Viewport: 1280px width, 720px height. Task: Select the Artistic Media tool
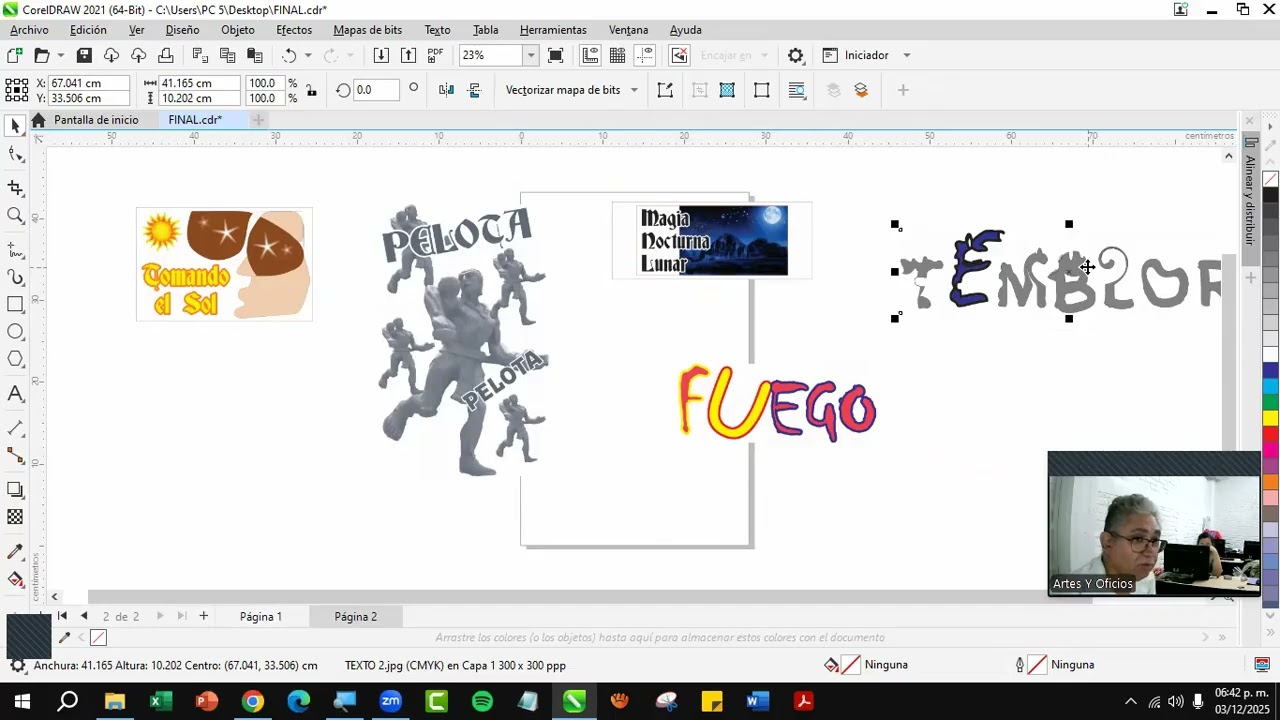pyautogui.click(x=15, y=277)
